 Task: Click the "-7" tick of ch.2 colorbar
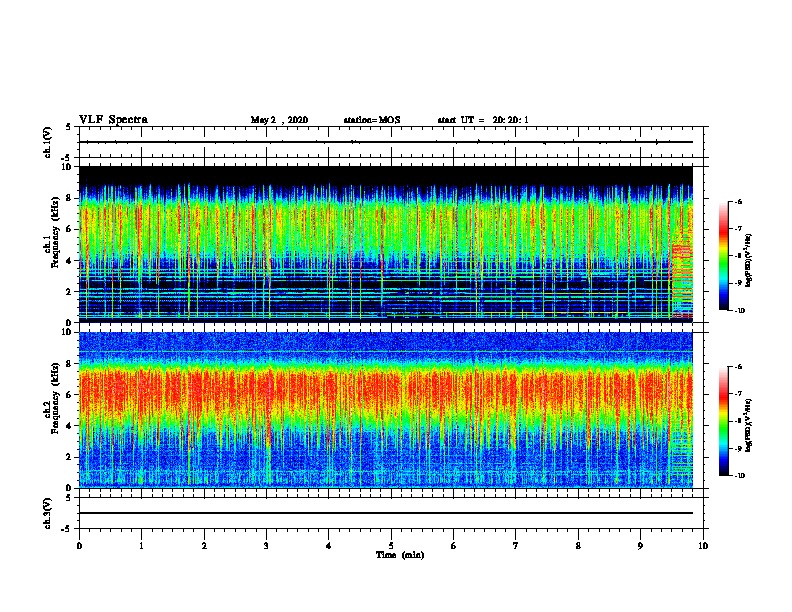coord(738,393)
